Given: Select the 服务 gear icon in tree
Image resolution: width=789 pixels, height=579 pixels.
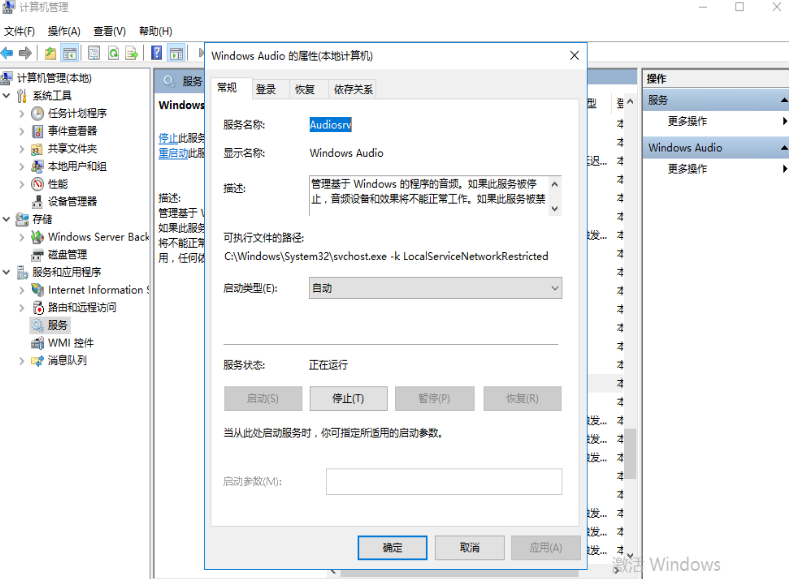Looking at the screenshot, I should (x=37, y=325).
